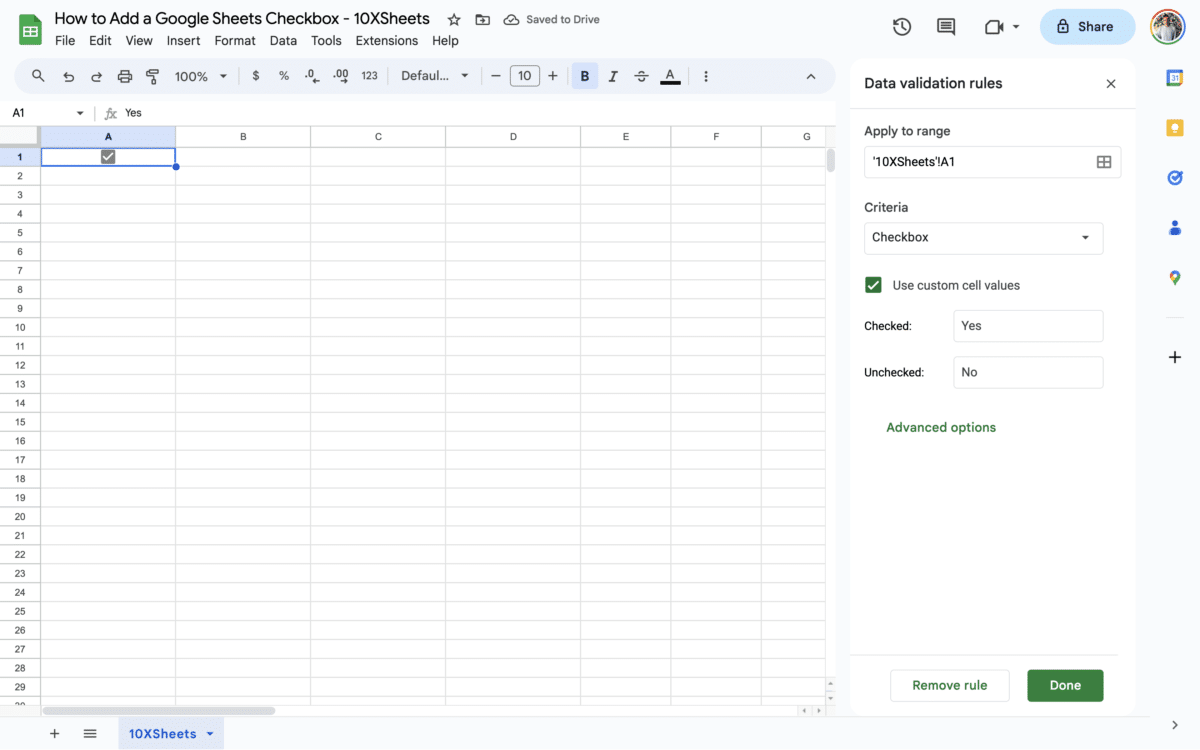Decrease decimal places in the toolbar

tap(310, 75)
